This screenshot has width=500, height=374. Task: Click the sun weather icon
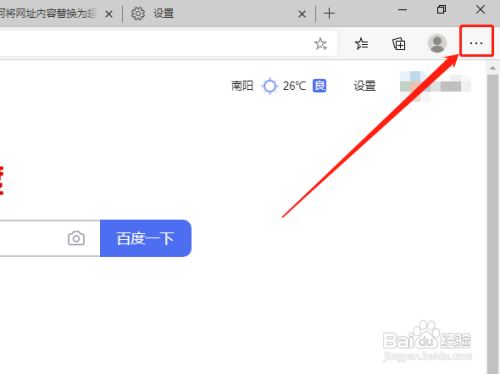coord(270,86)
